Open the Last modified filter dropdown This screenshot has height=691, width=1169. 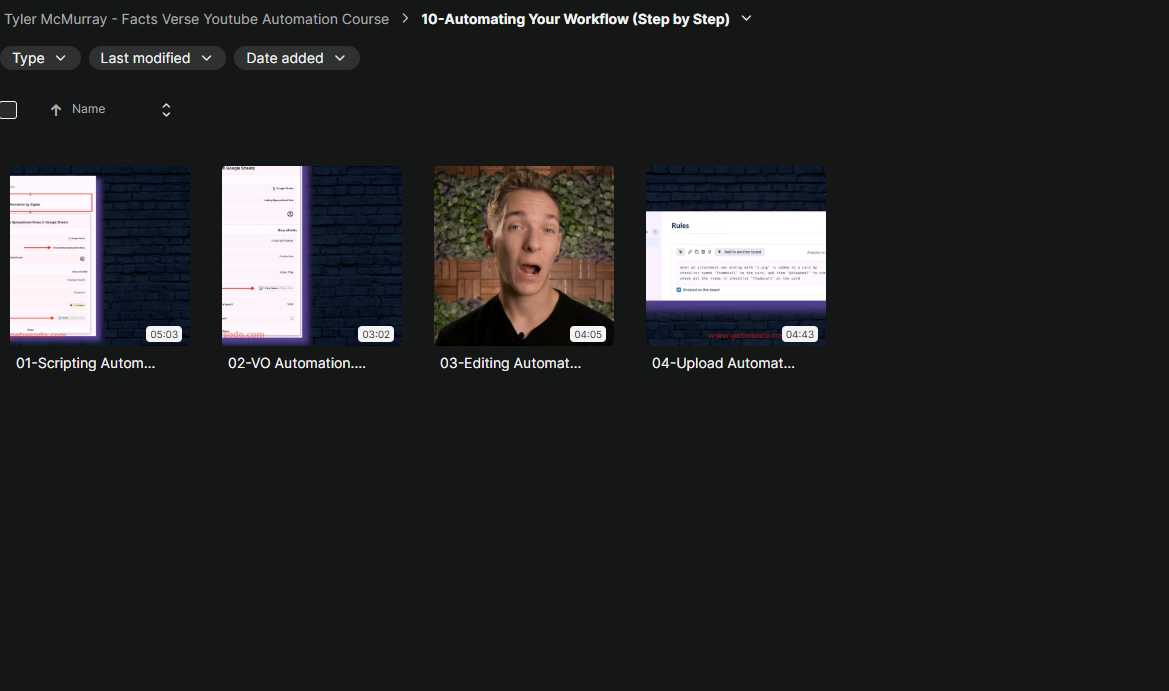point(157,58)
